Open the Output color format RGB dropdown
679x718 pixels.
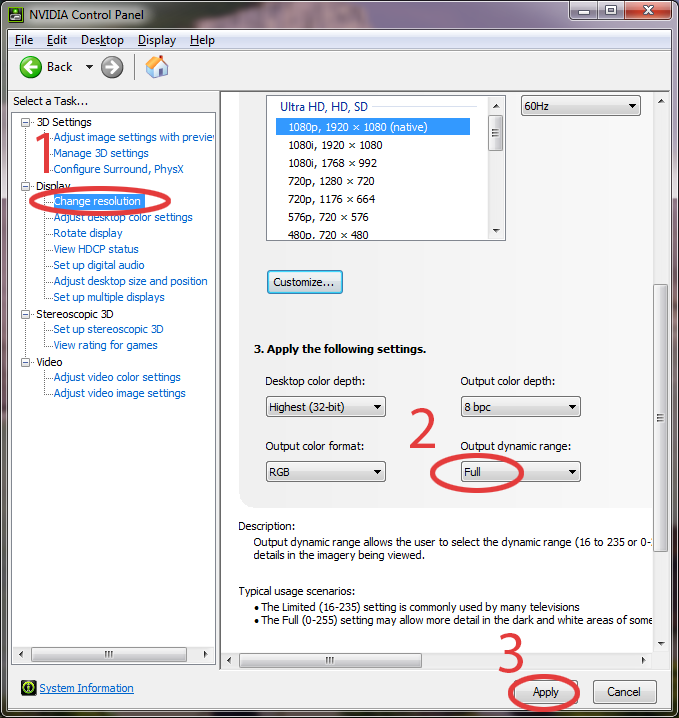[x=326, y=472]
